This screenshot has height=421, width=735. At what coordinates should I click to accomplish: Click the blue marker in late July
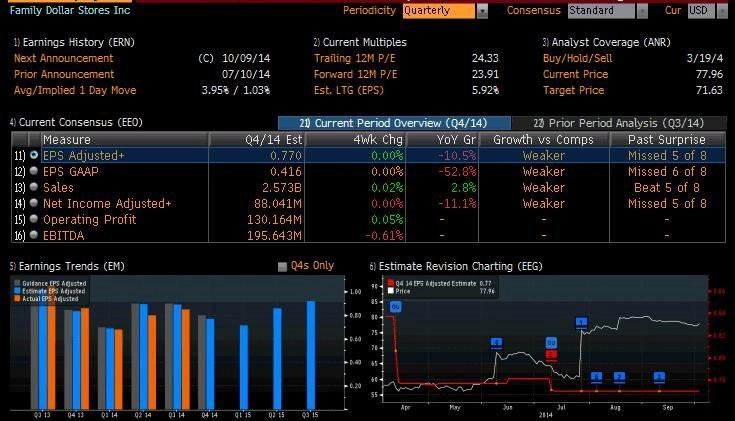point(596,377)
